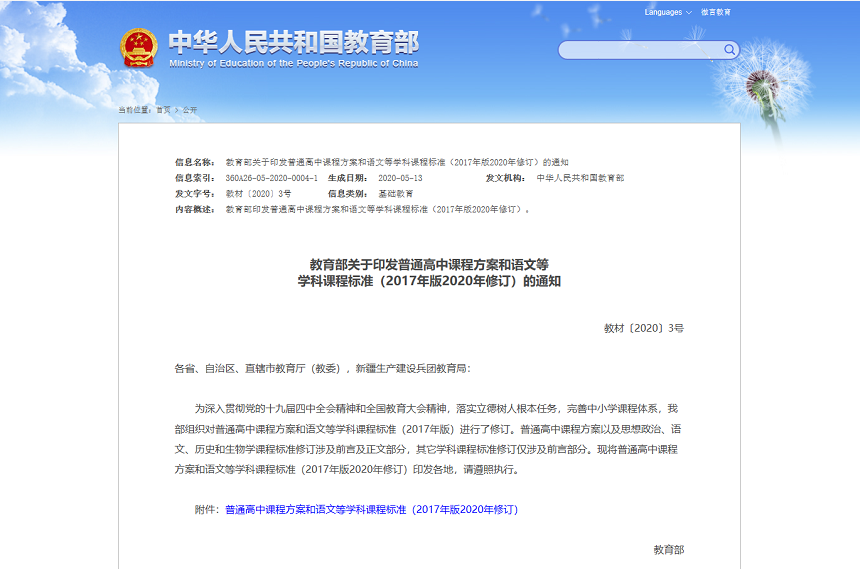The image size is (860, 569).
Task: Open the 微言教育 link
Action: pos(716,12)
